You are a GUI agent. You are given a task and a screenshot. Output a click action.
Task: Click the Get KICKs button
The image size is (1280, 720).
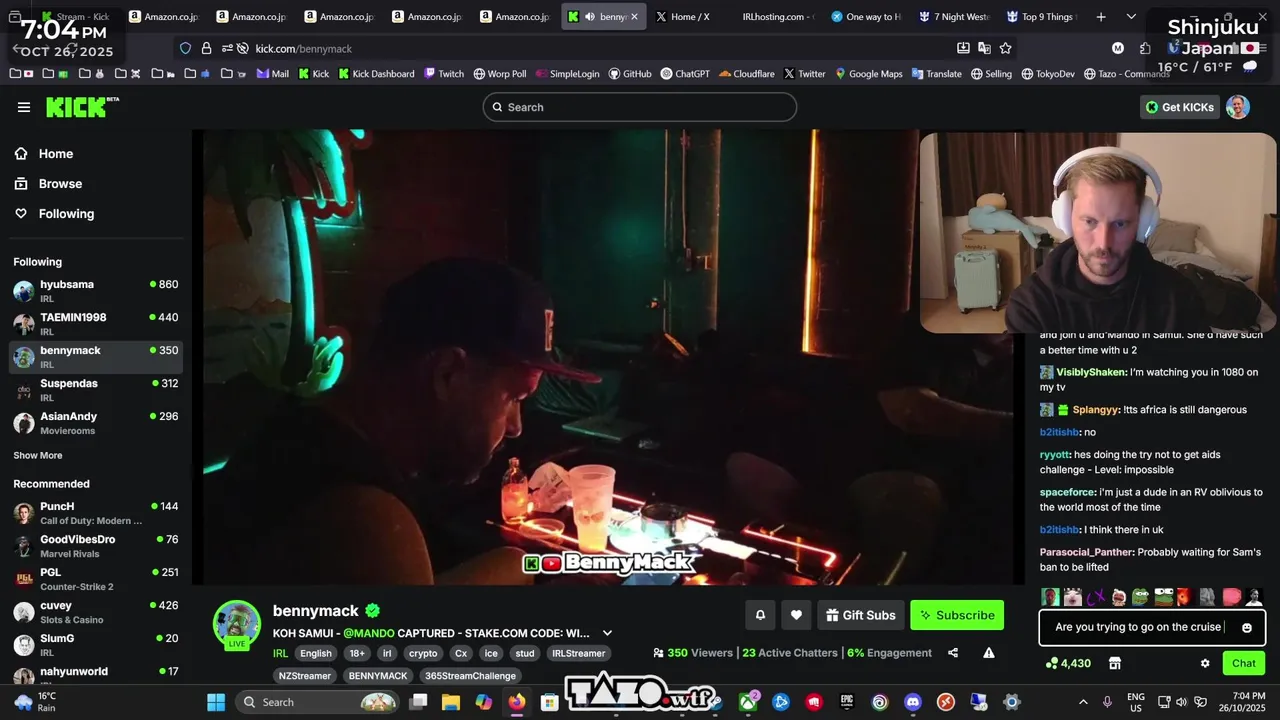pyautogui.click(x=1179, y=107)
